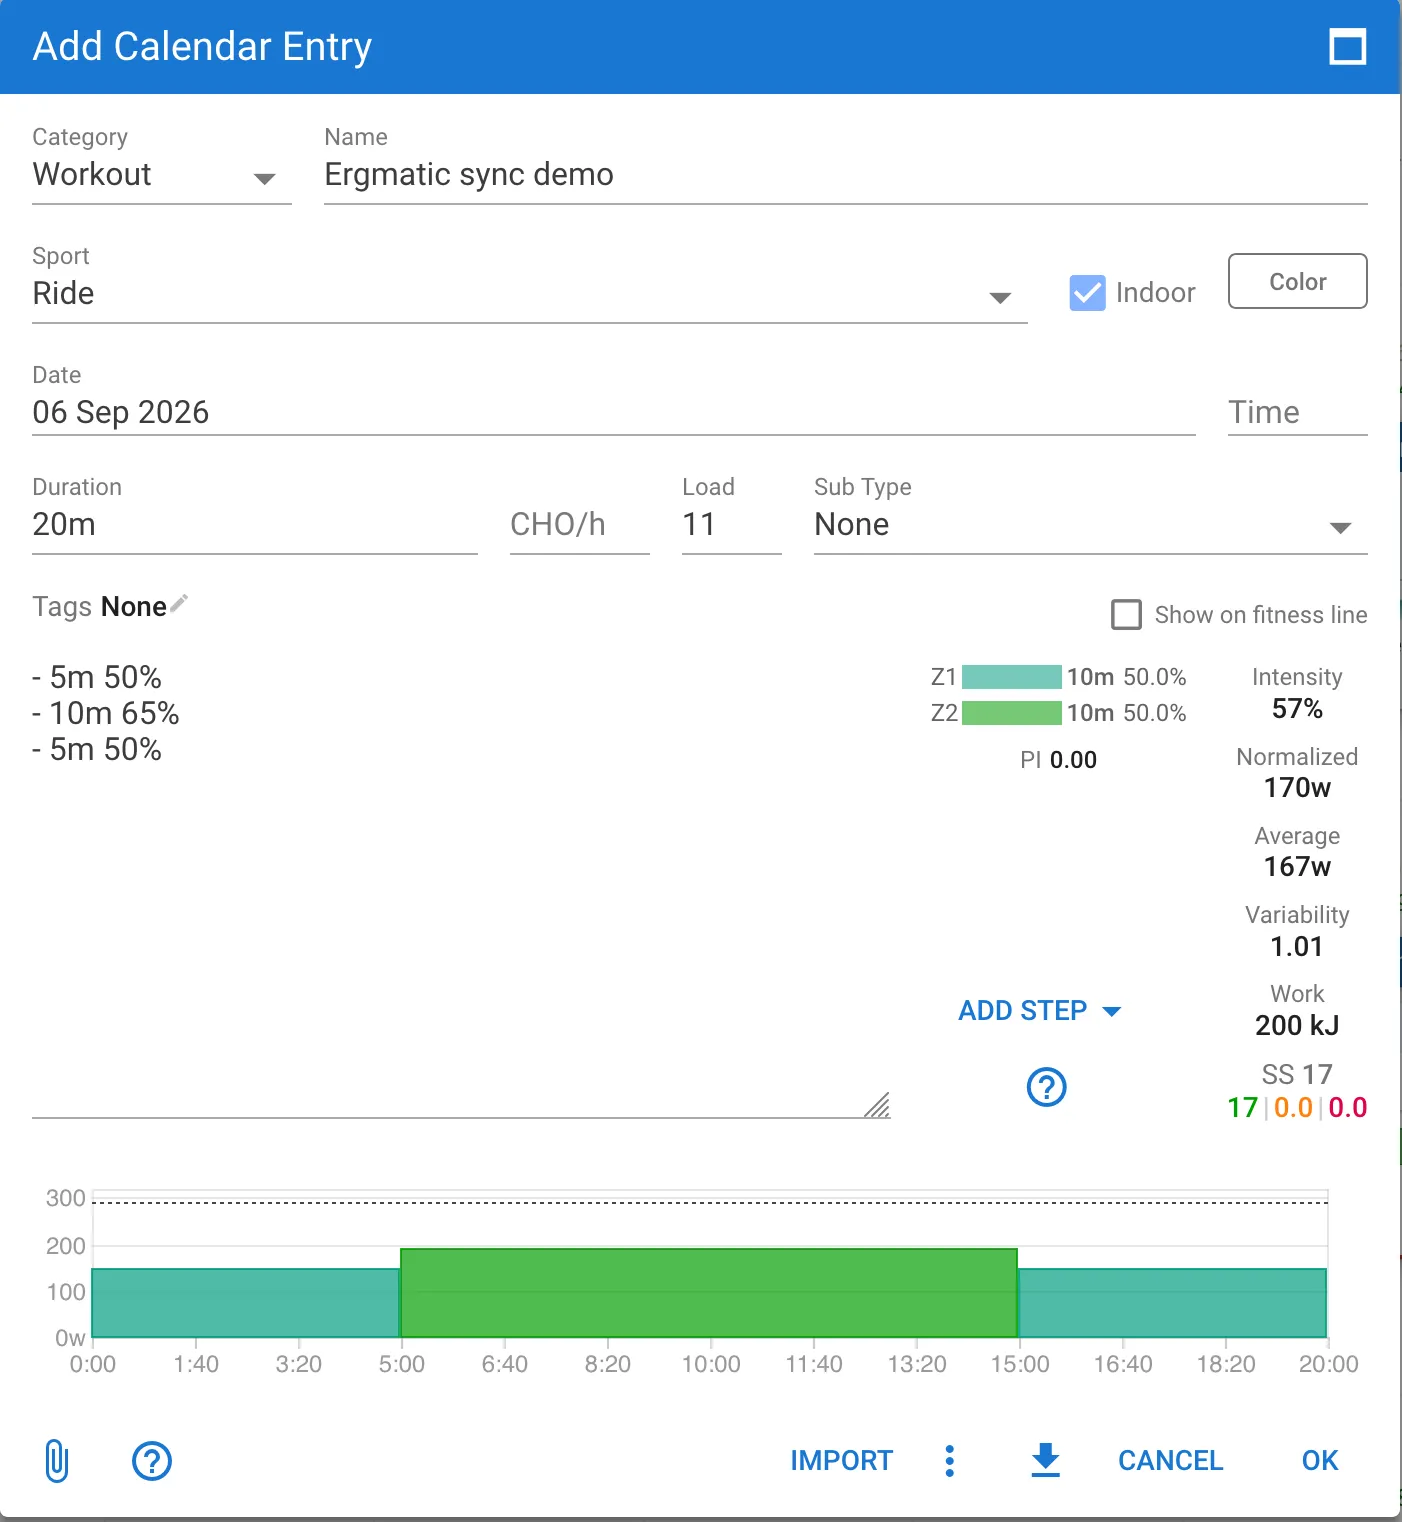Click the Date field 06 Sep 2026
Viewport: 1402px width, 1522px height.
pos(614,413)
